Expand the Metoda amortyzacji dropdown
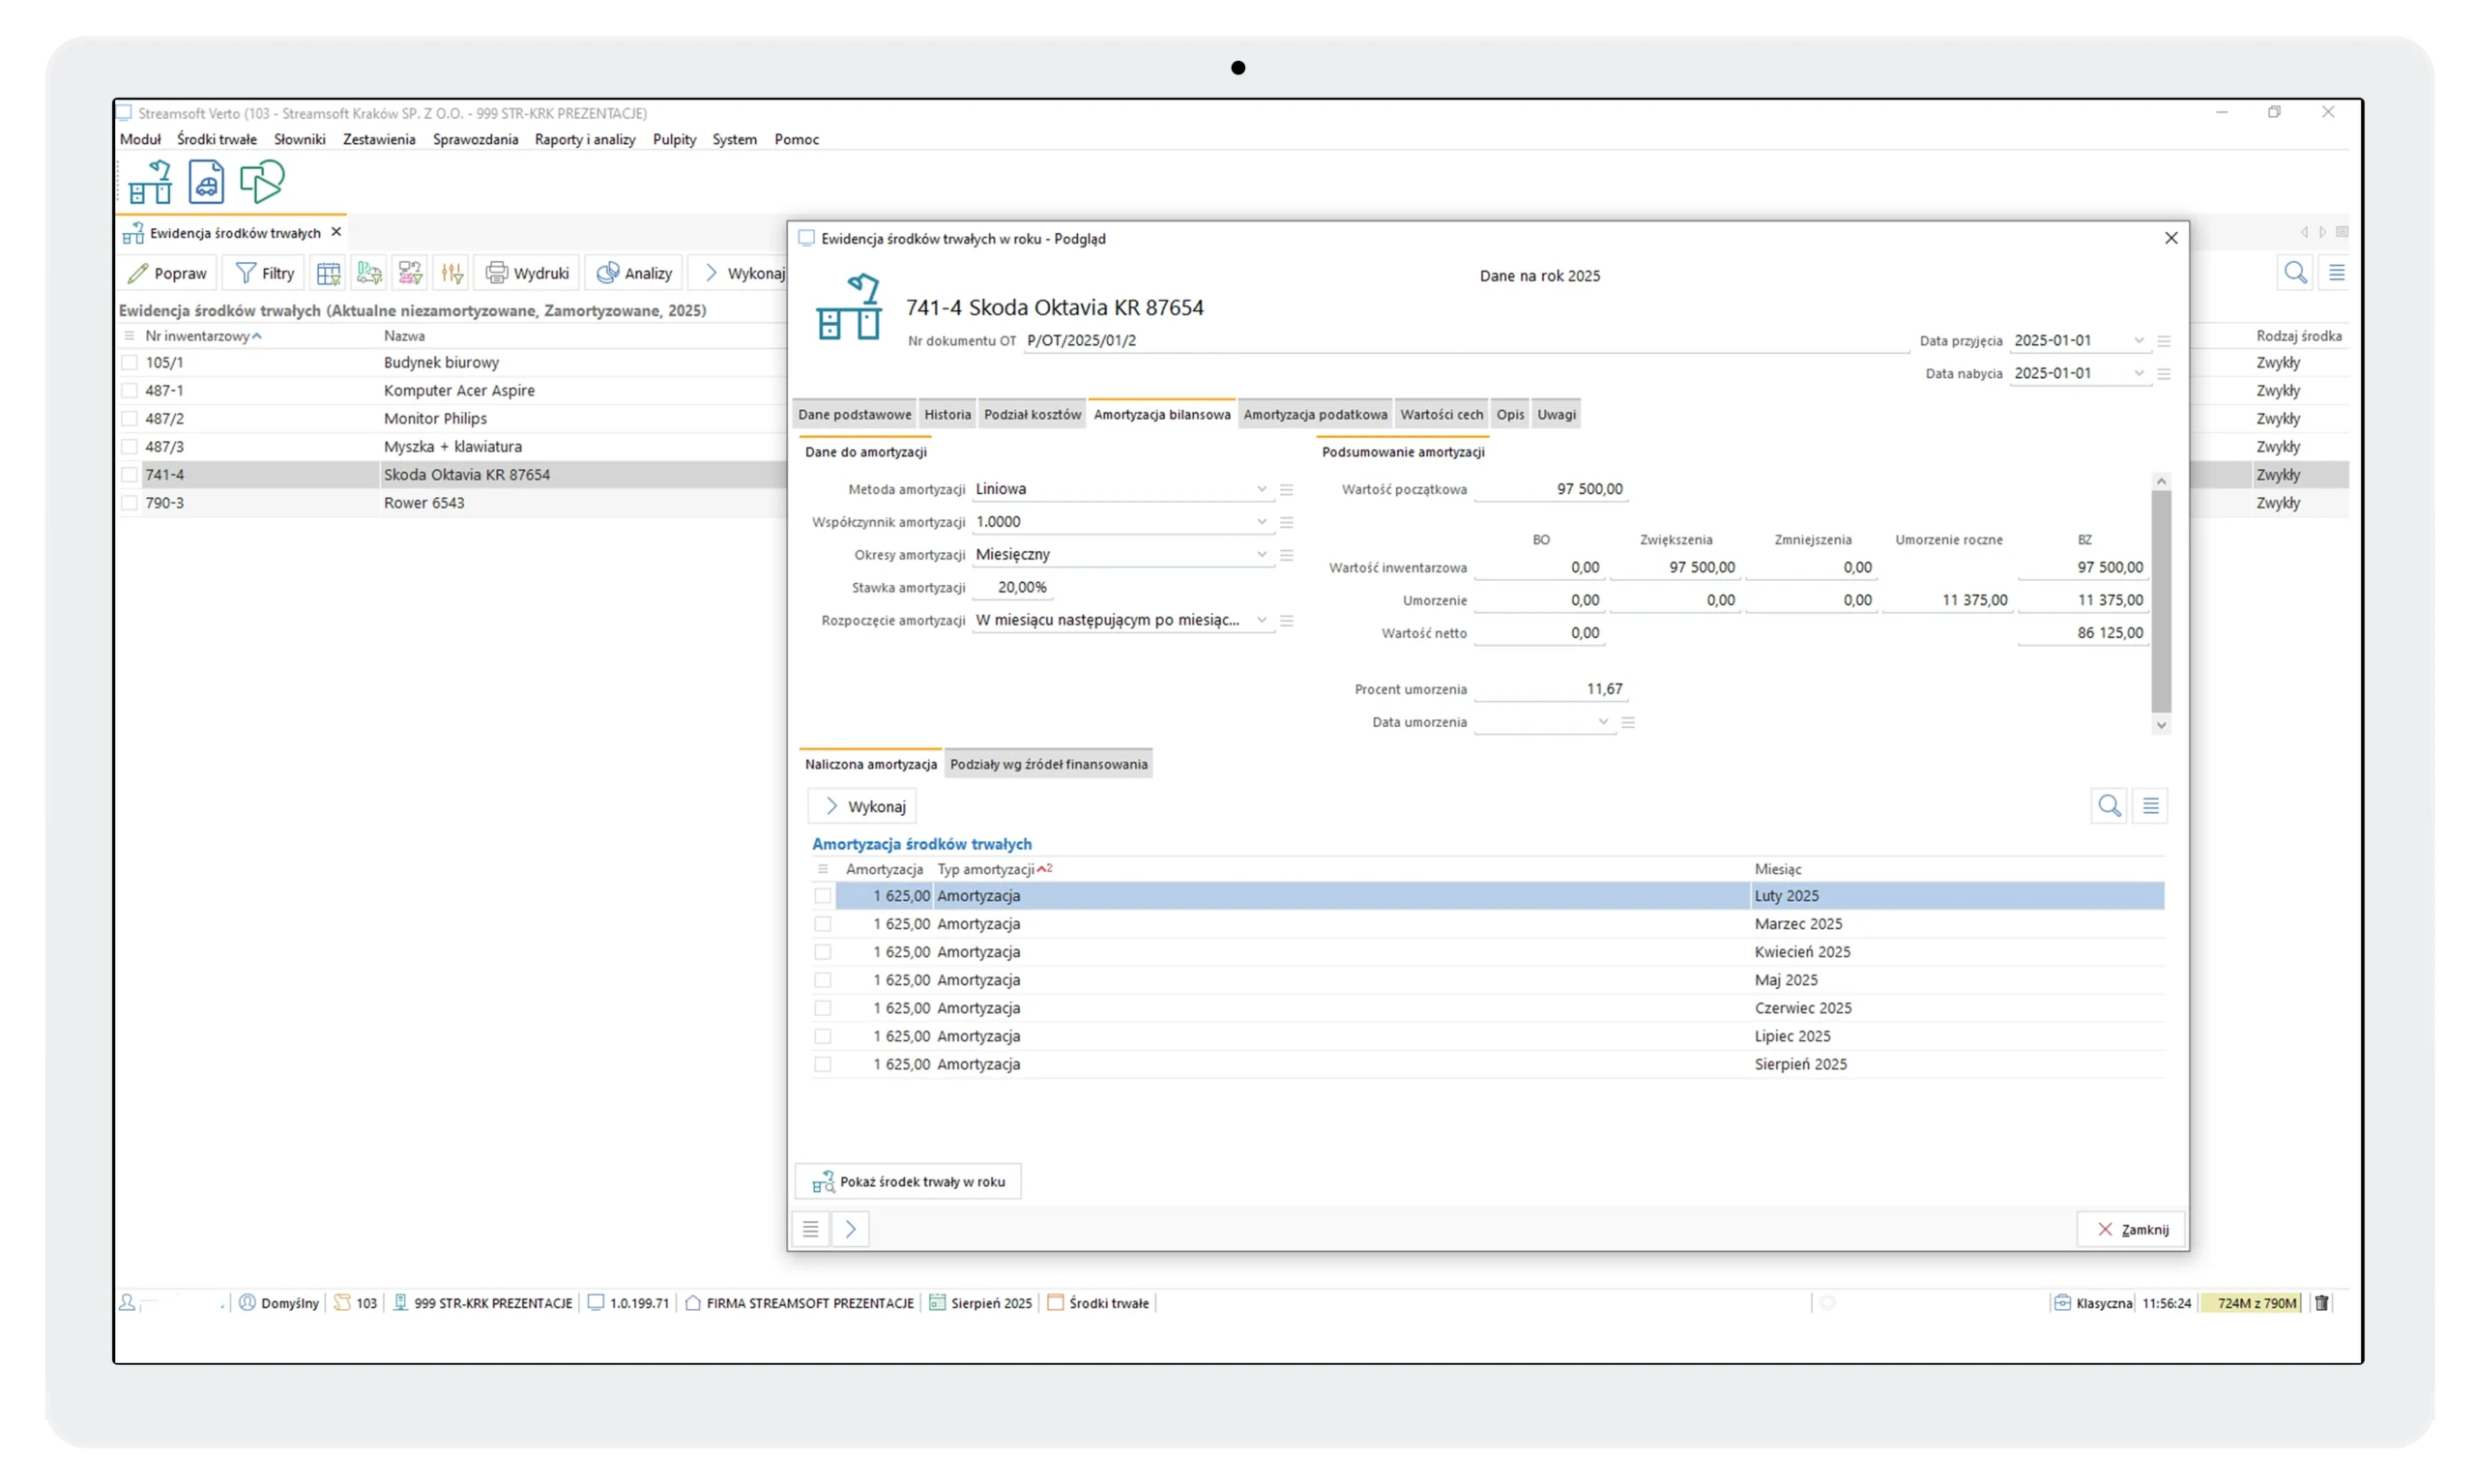The image size is (2475, 1484). click(x=1261, y=489)
